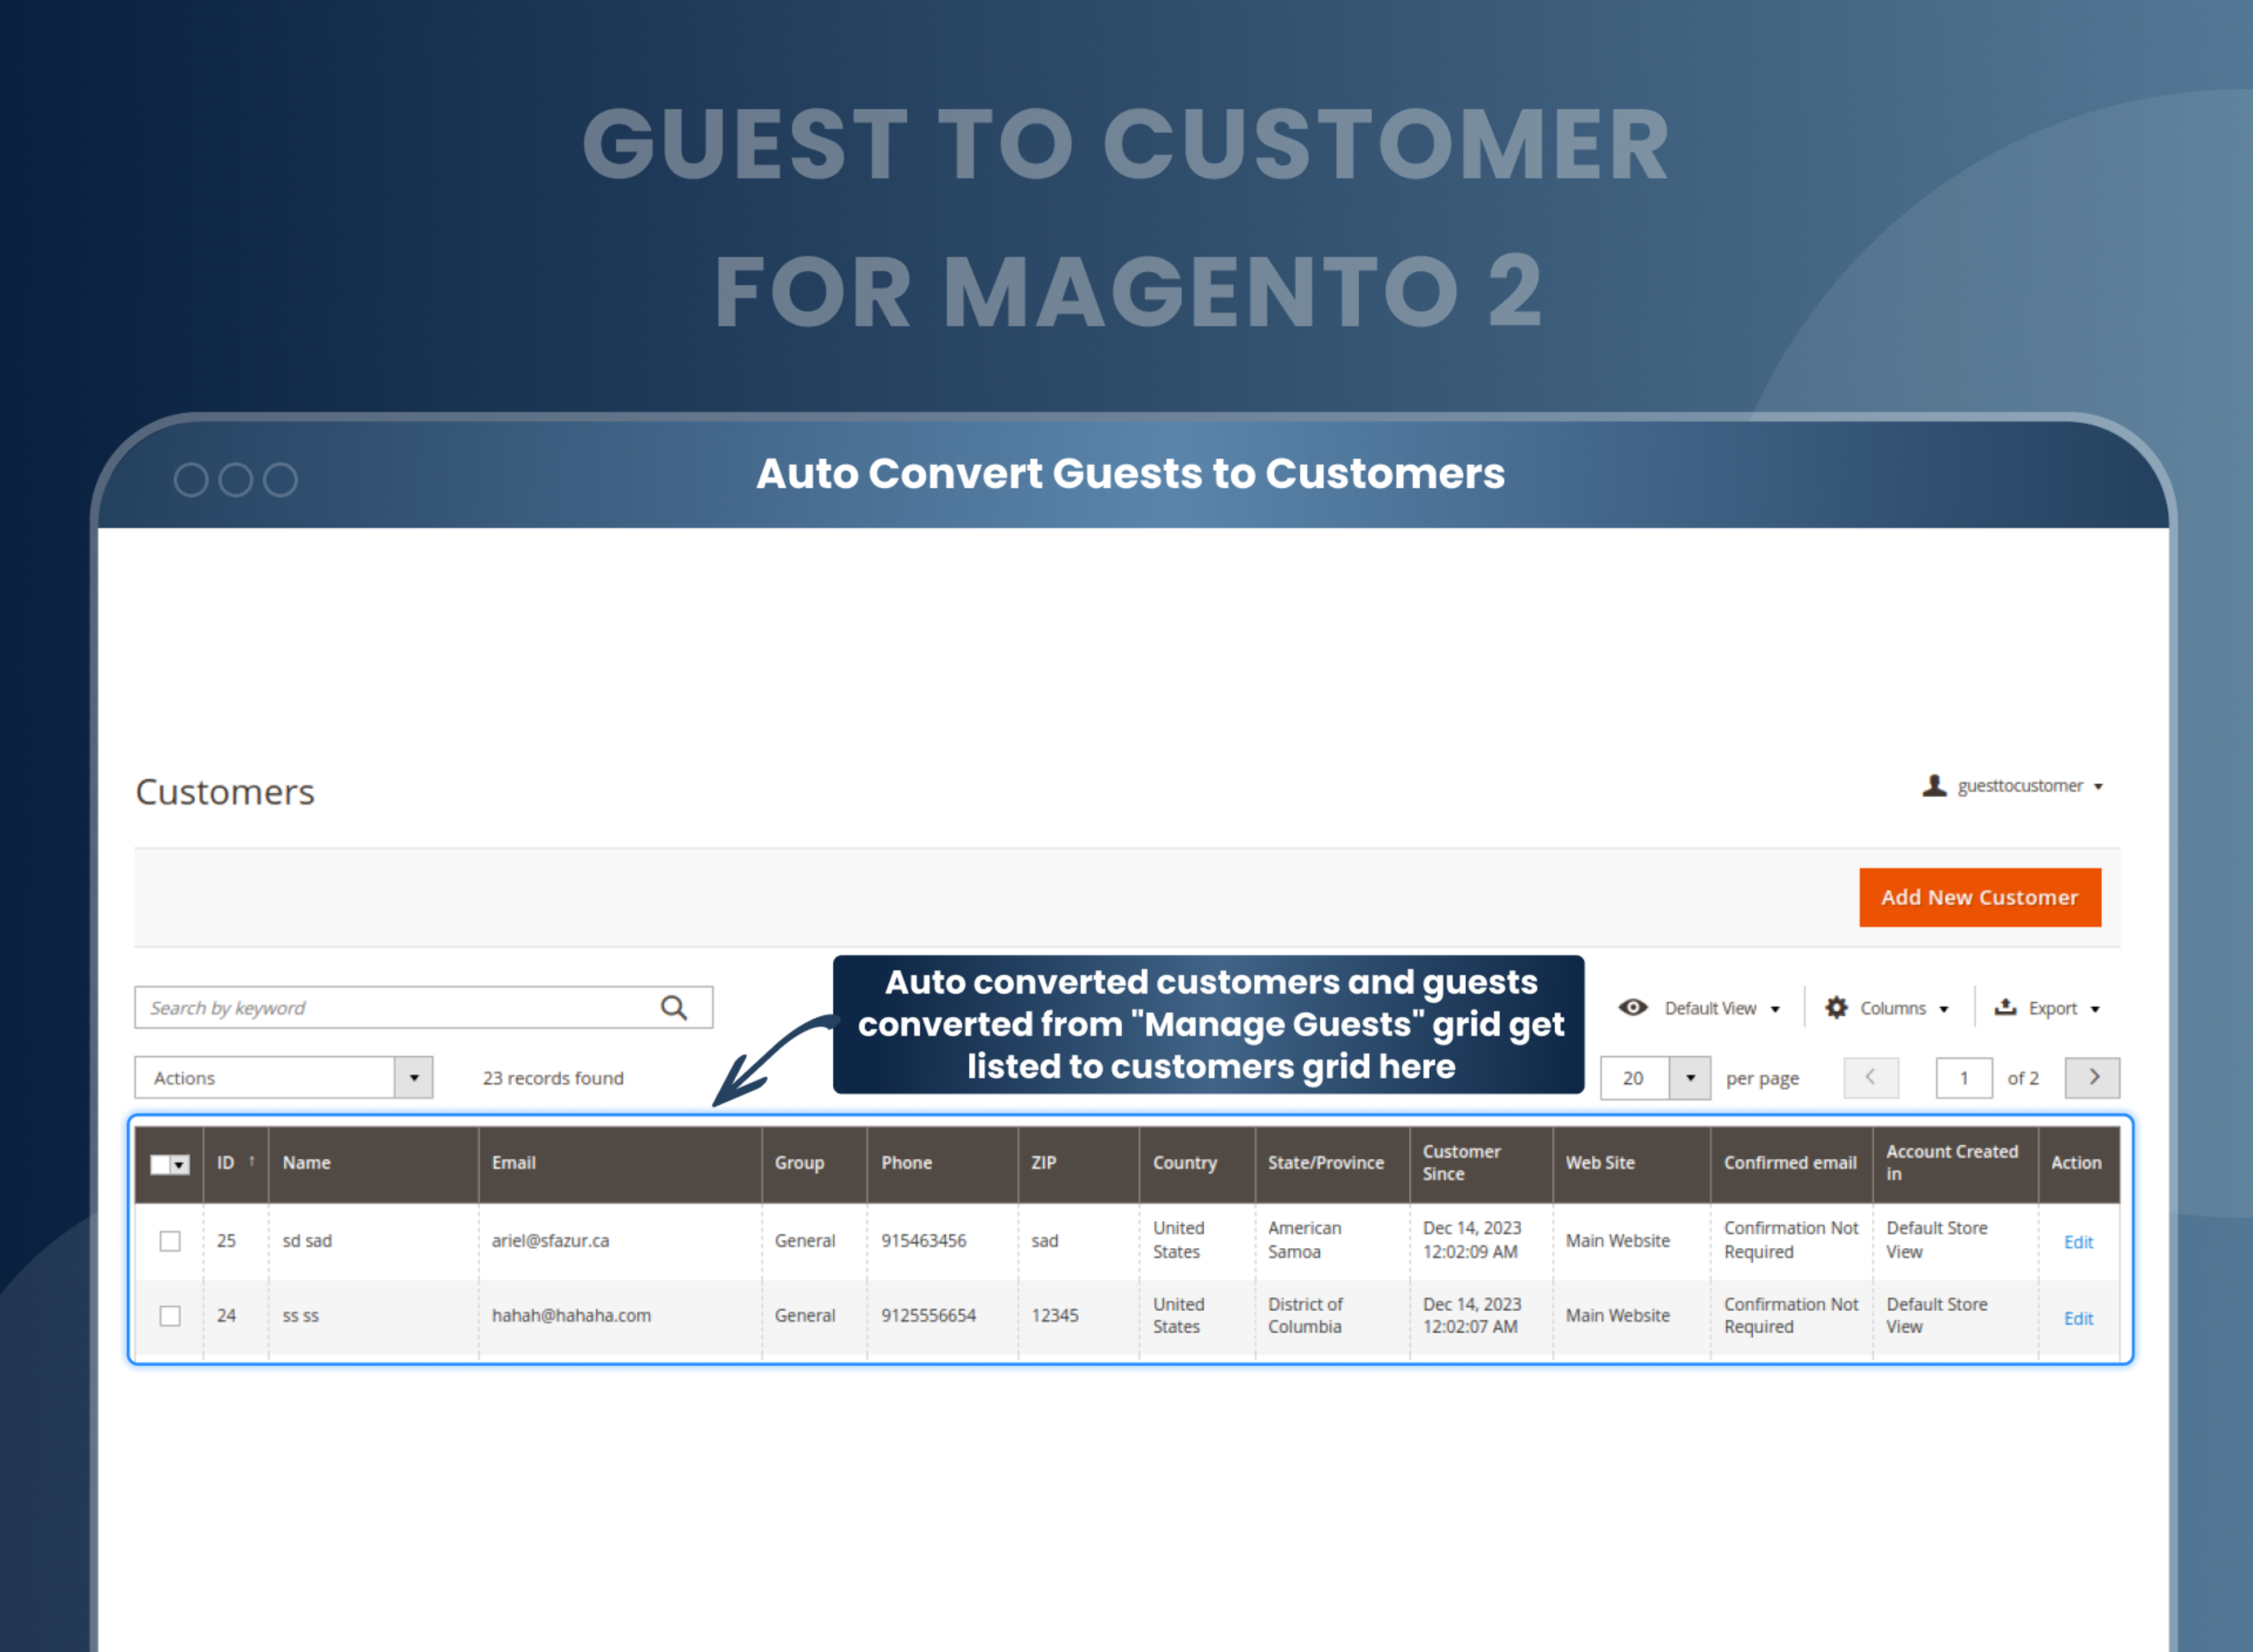Open the per page size dropdown arrow
Viewport: 2253px width, 1652px height.
pos(1690,1078)
